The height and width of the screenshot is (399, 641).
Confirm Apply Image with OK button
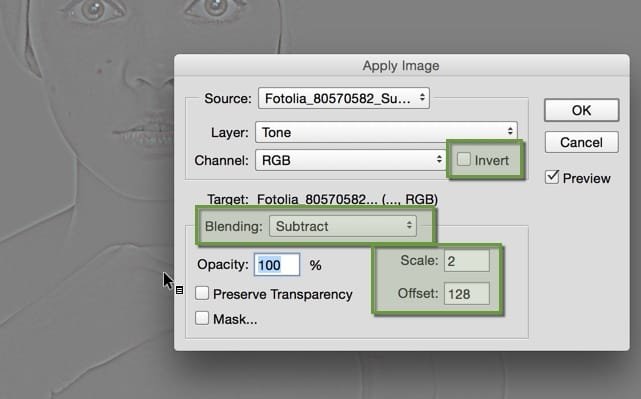tap(581, 110)
